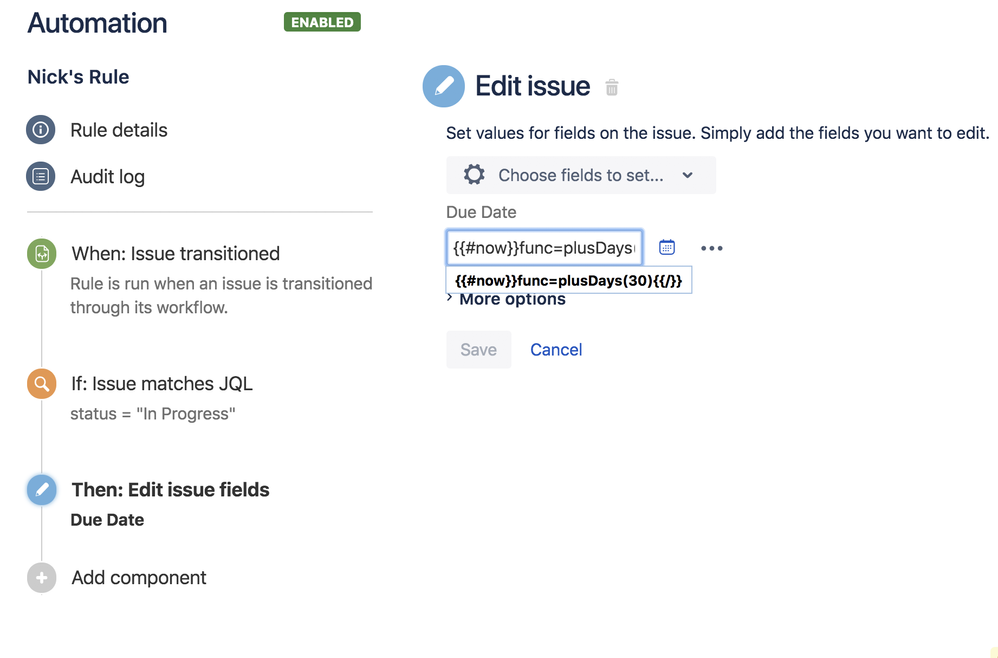Select the orange JQL condition magnifier icon

coord(41,383)
